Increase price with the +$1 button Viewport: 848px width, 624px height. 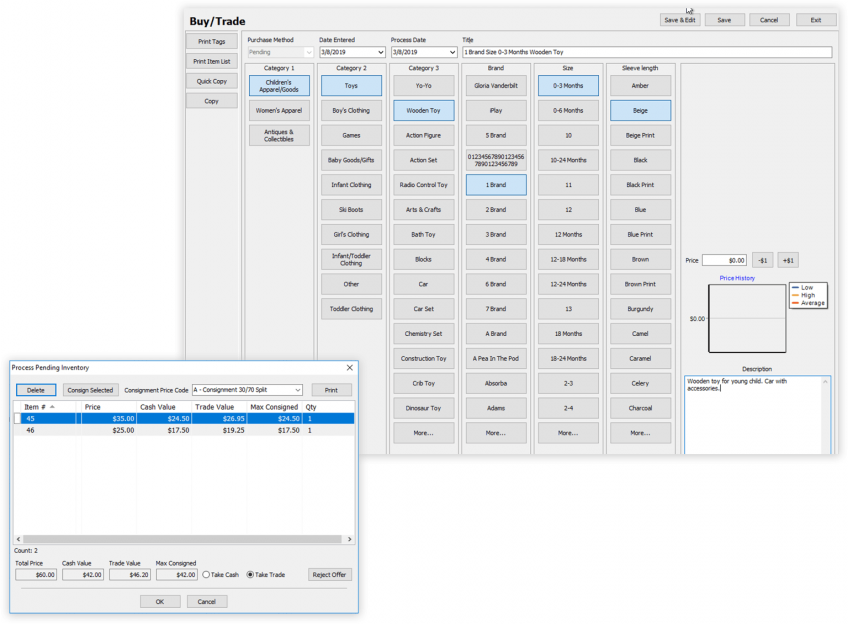(x=788, y=260)
